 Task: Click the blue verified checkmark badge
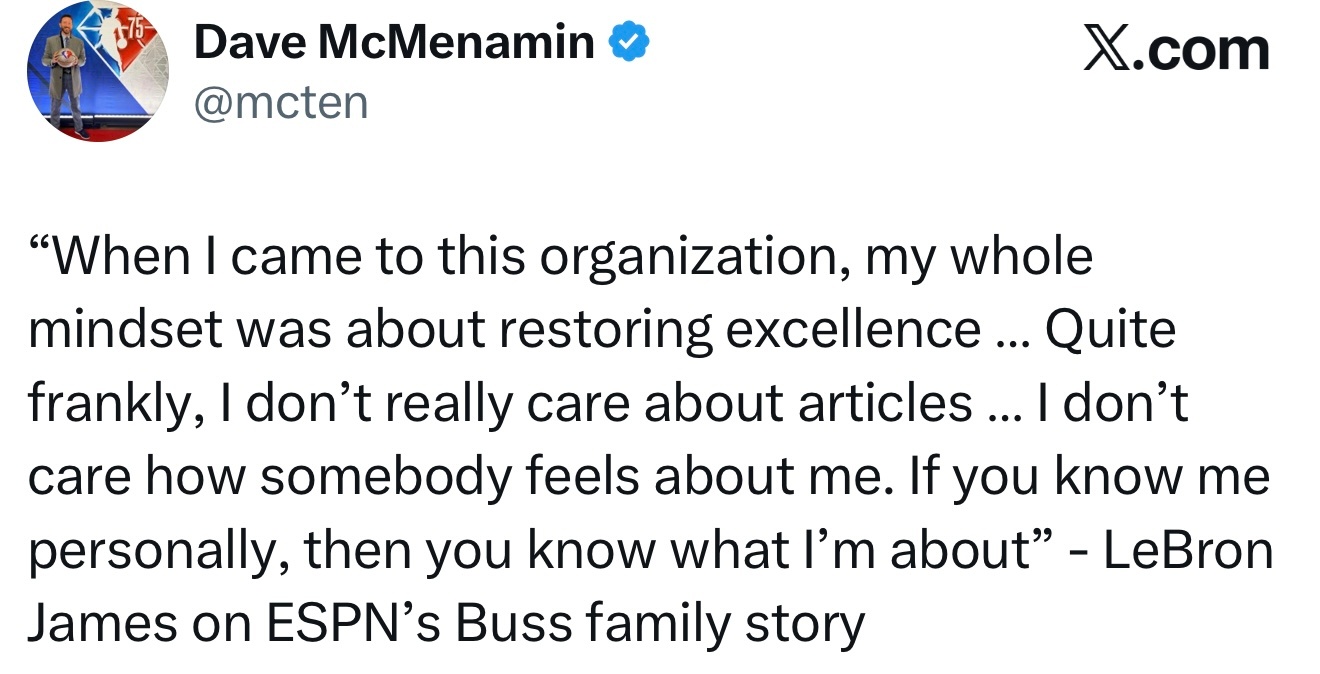click(630, 42)
